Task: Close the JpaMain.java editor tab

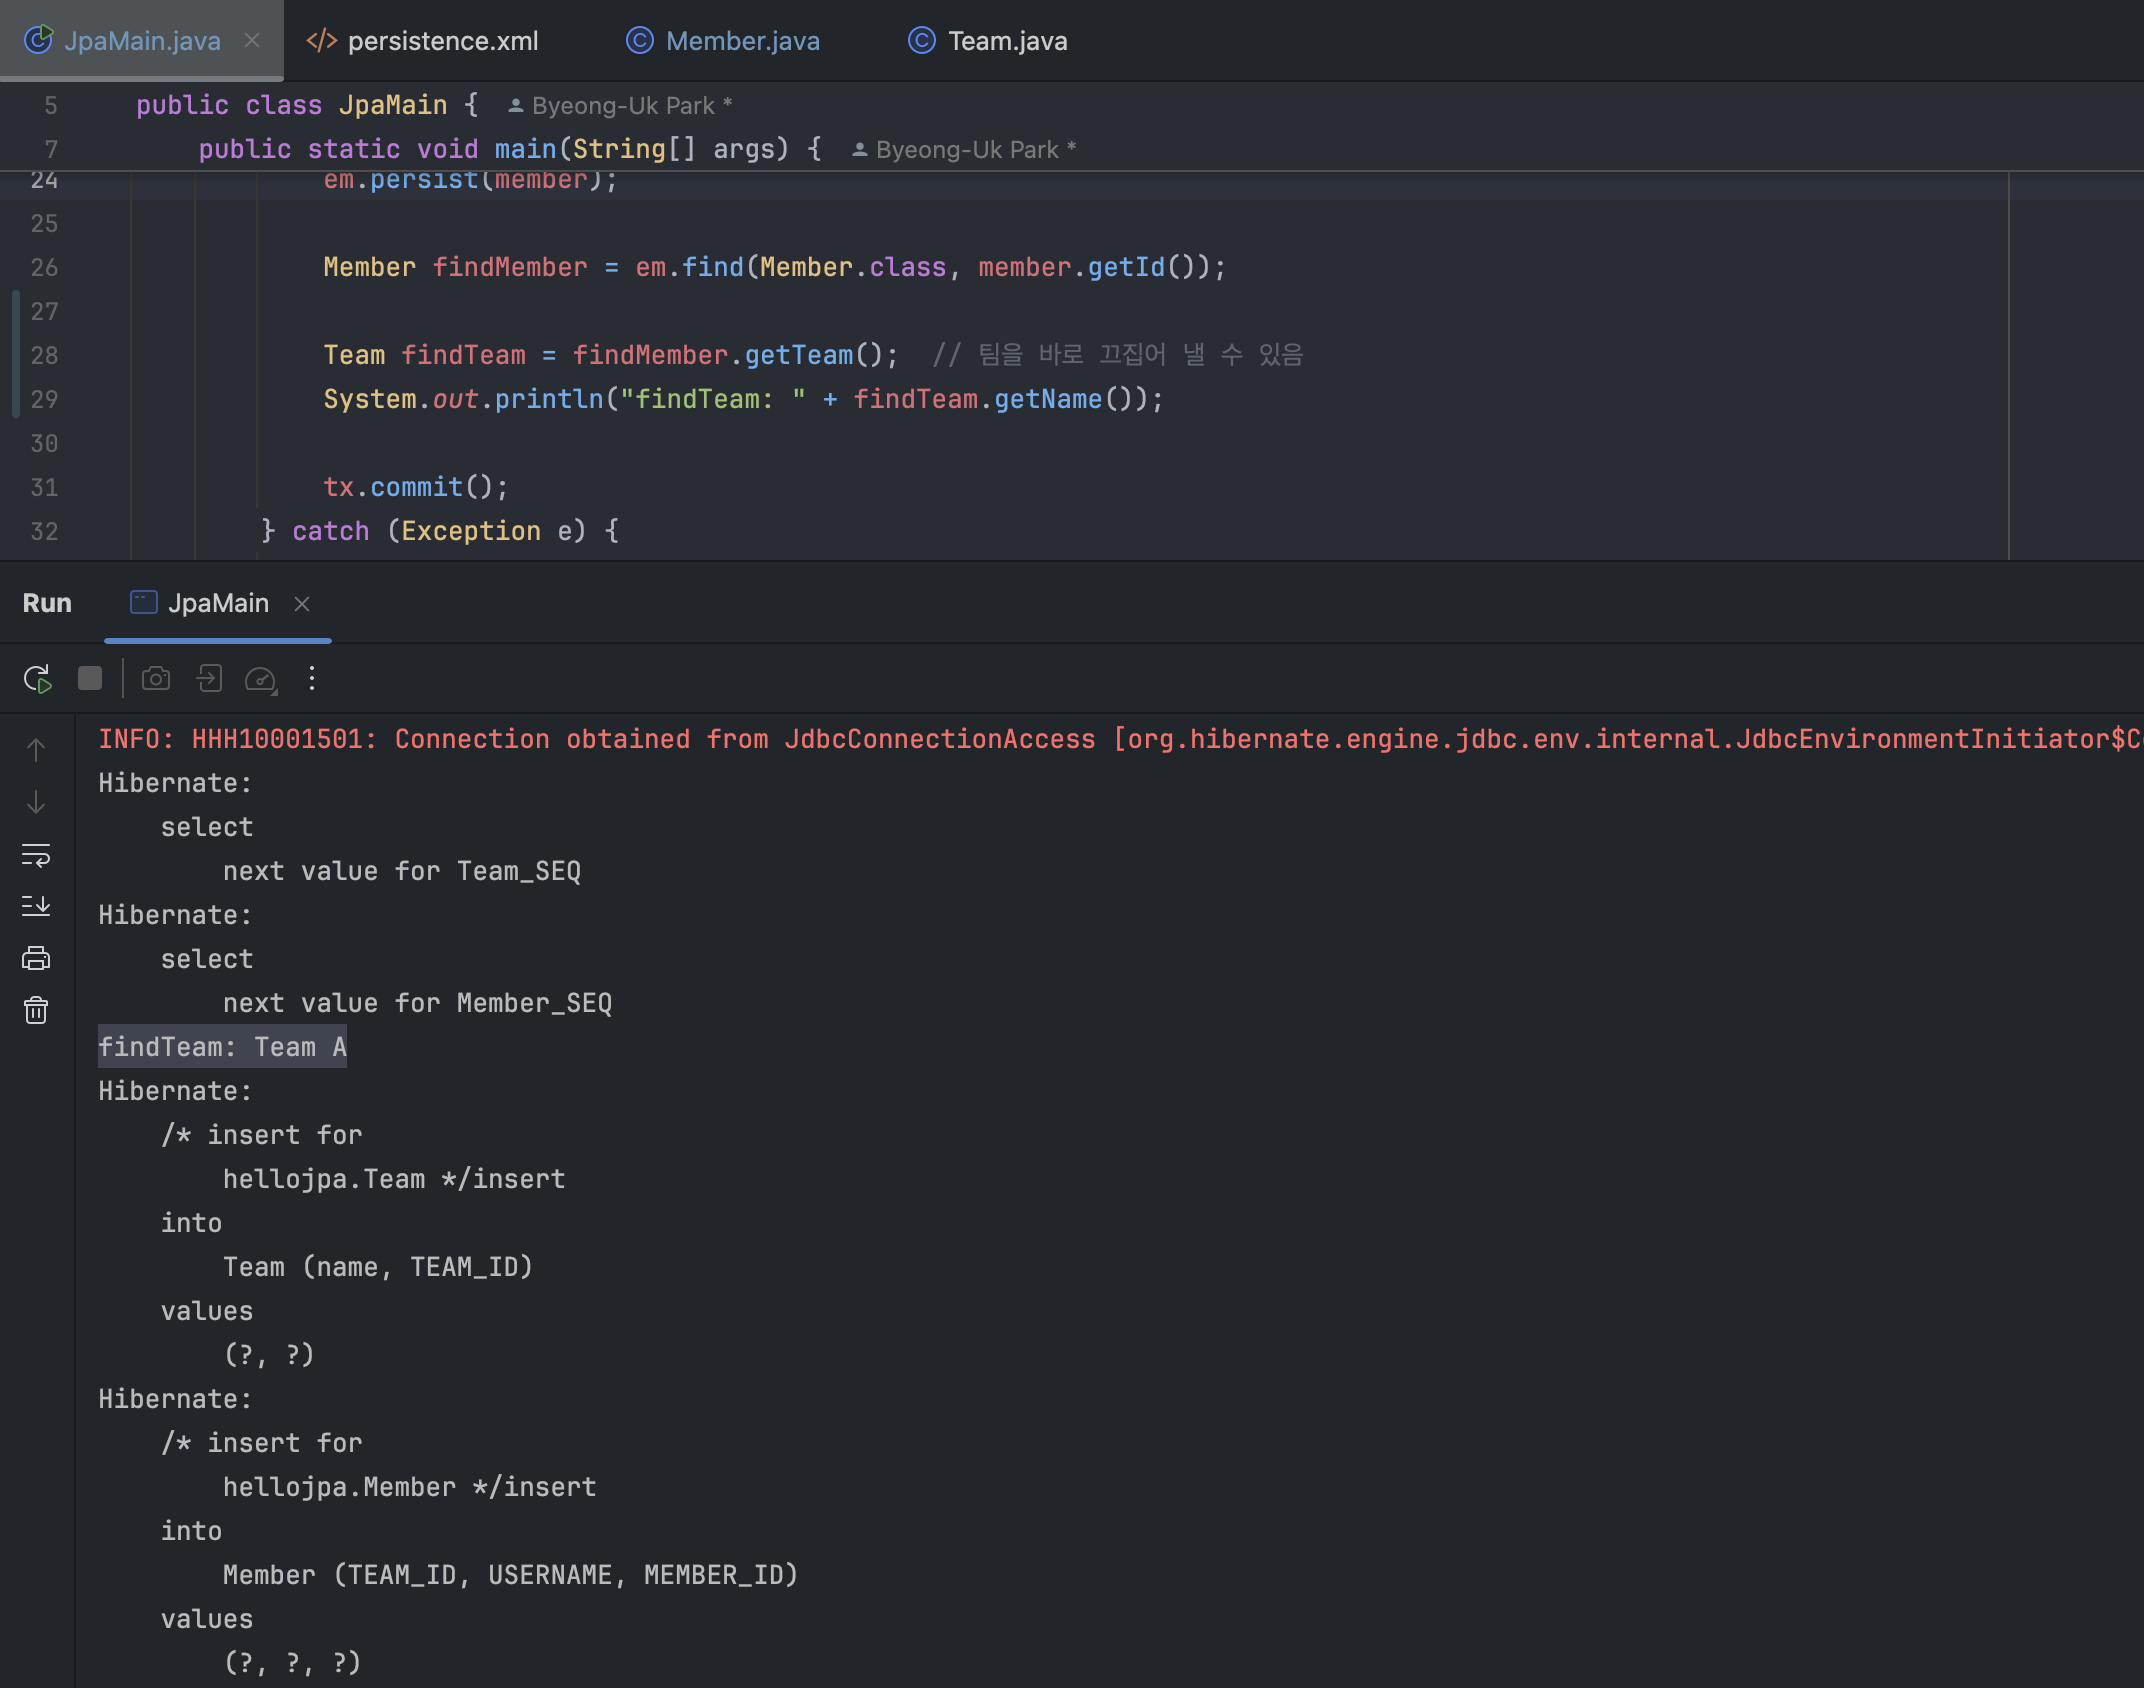Action: click(252, 40)
